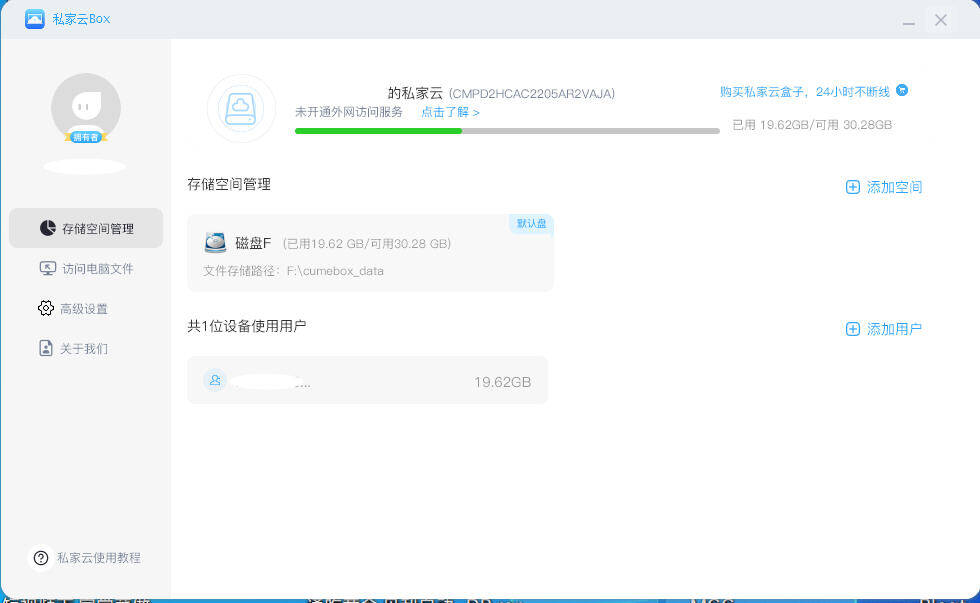Image resolution: width=980 pixels, height=603 pixels.
Task: Click the plus icon beside 添加用户
Action: coord(852,329)
